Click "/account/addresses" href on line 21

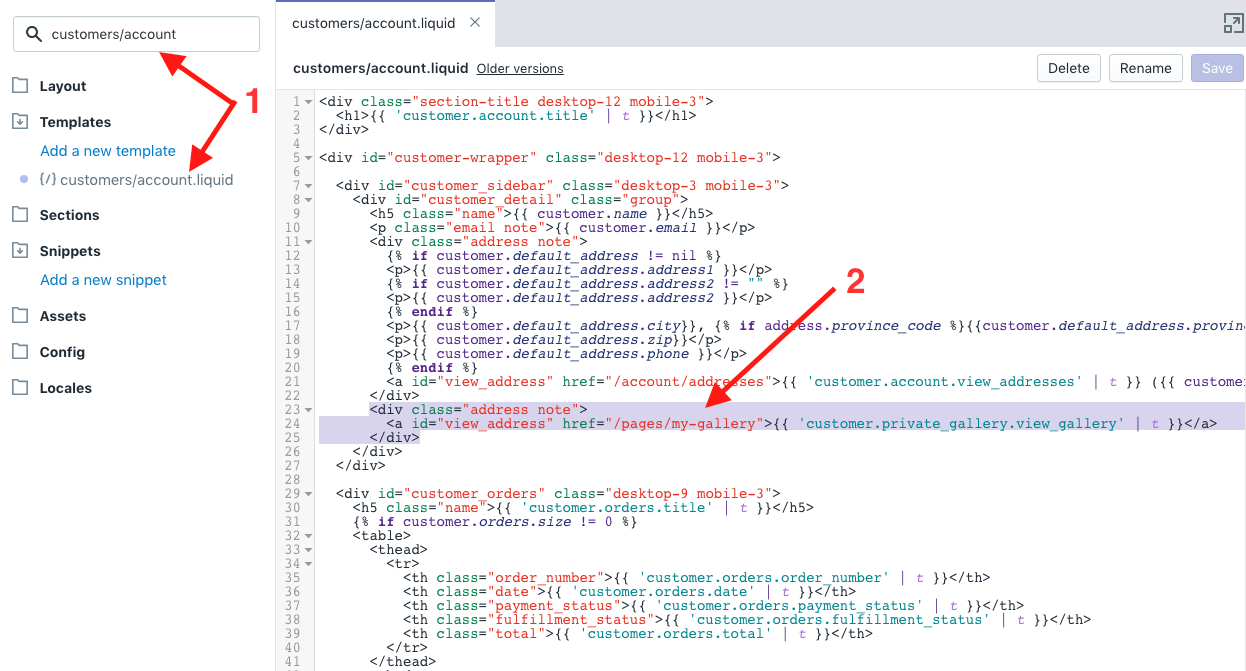(x=691, y=382)
